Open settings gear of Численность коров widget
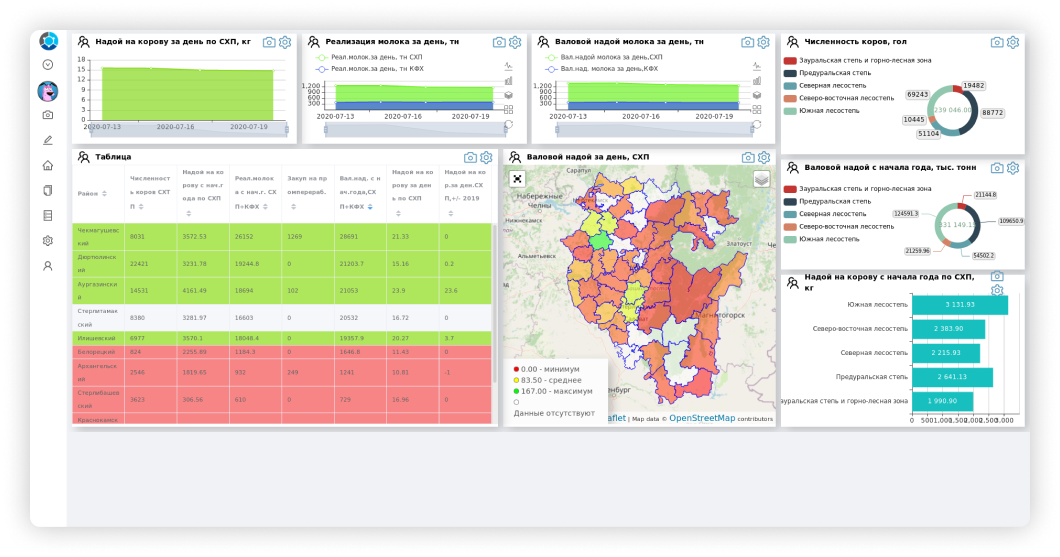This screenshot has width=1060, height=557. point(1013,42)
